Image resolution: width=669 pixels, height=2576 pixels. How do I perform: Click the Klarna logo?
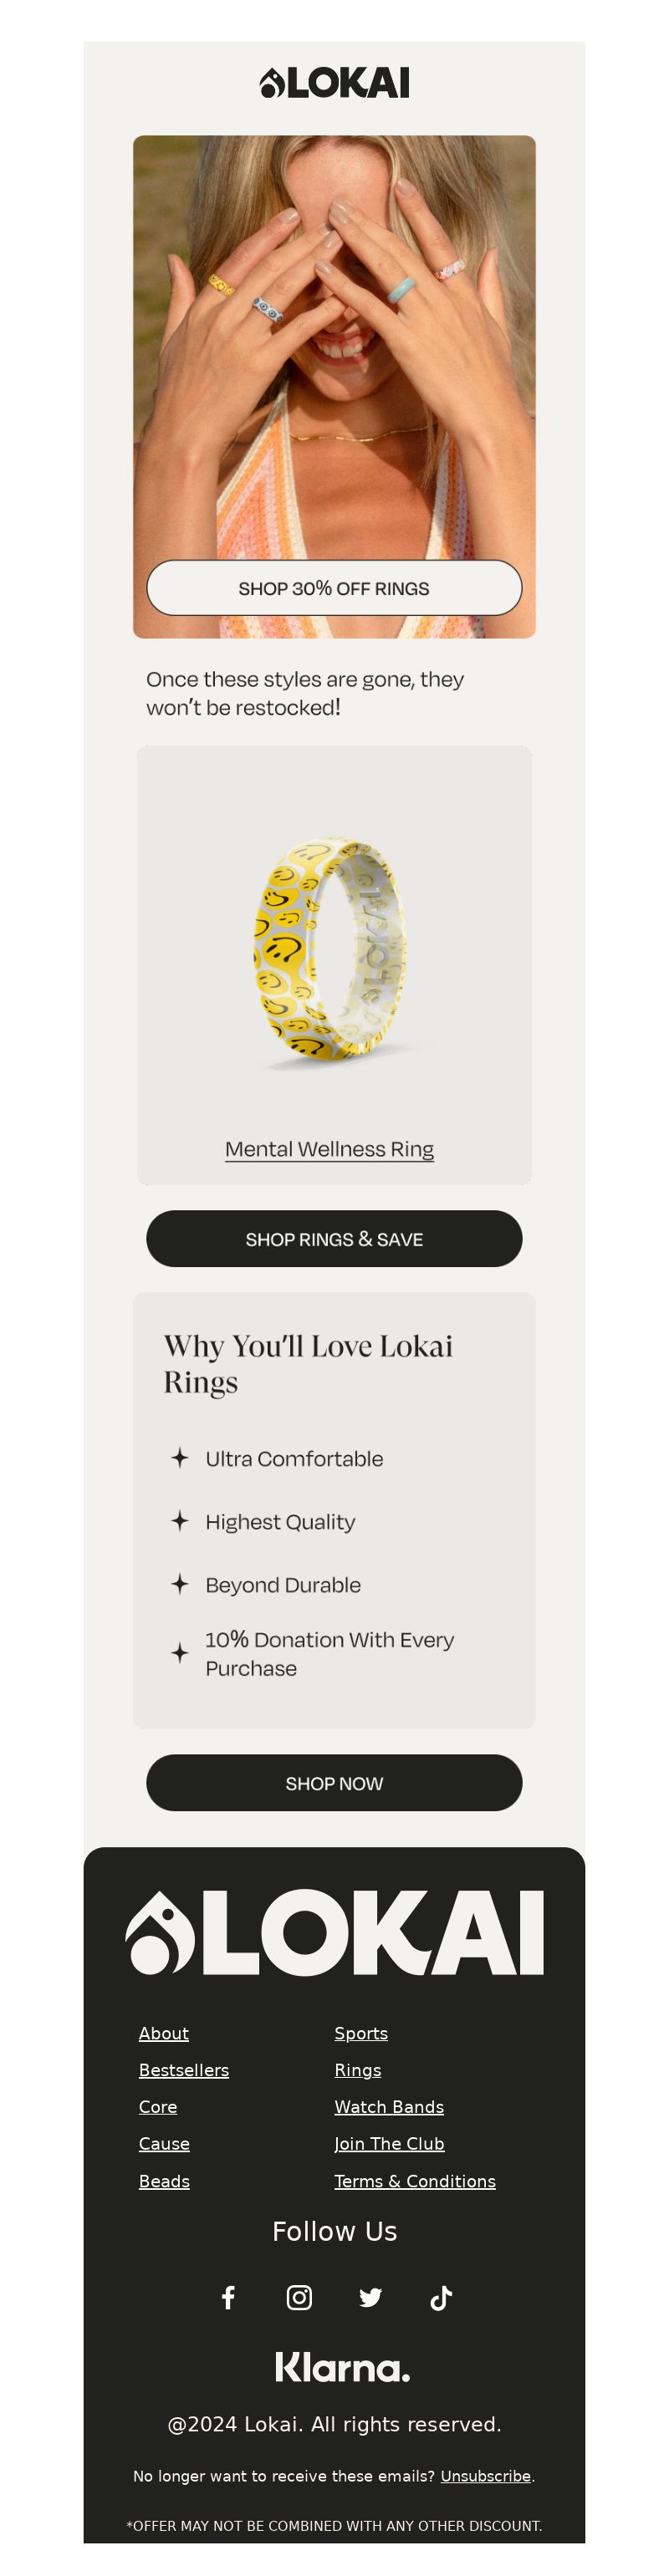342,2367
